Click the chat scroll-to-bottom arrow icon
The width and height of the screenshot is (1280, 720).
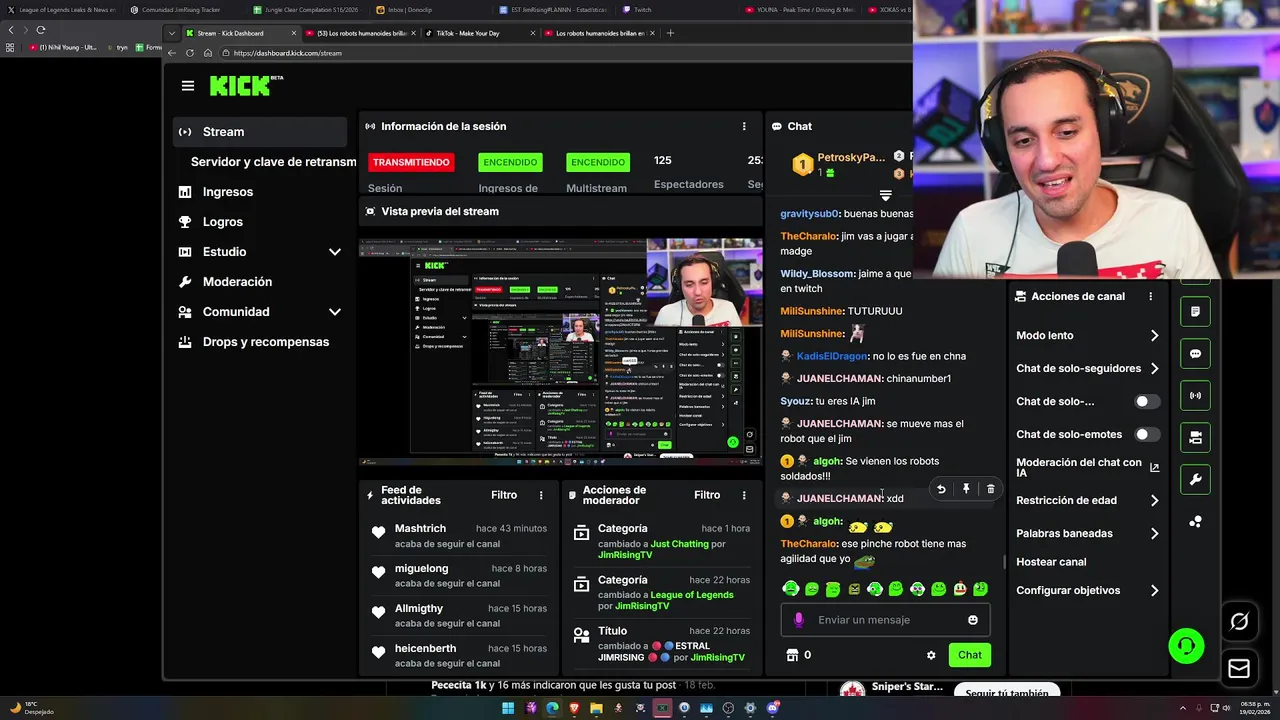pos(885,195)
